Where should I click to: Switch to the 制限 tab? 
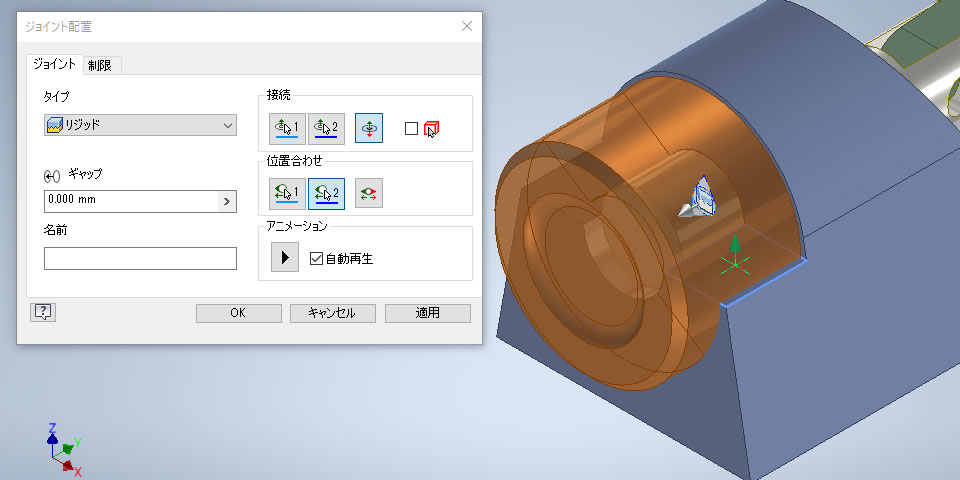(x=100, y=66)
